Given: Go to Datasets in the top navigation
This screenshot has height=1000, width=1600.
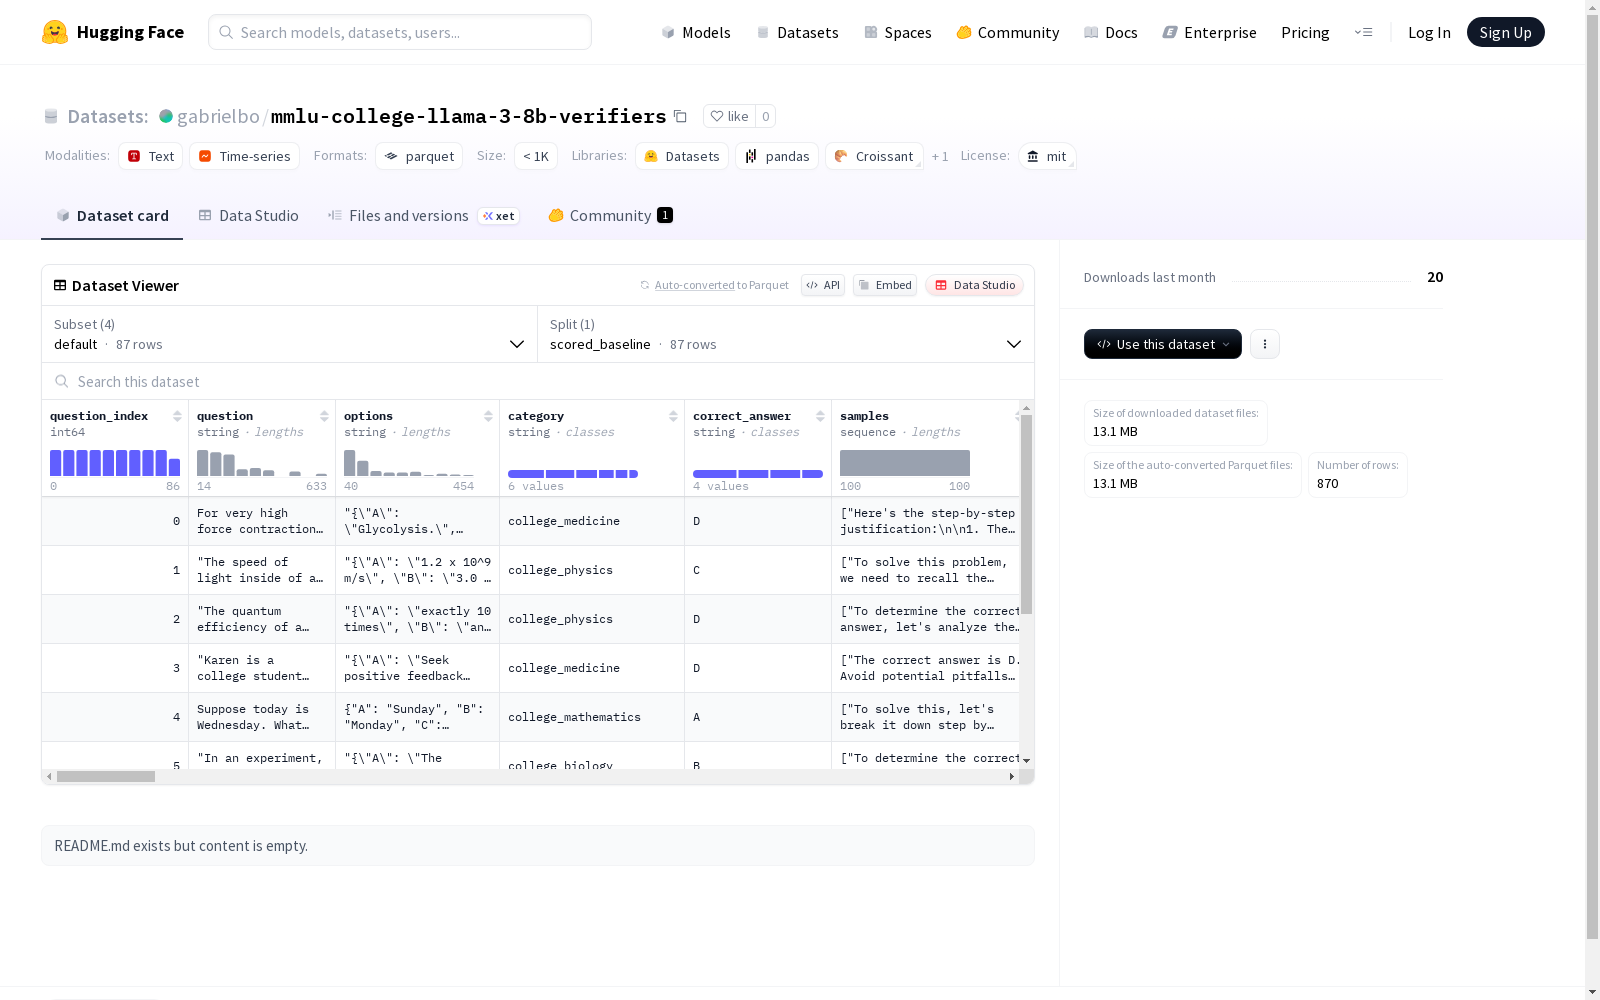Looking at the screenshot, I should click(x=797, y=32).
